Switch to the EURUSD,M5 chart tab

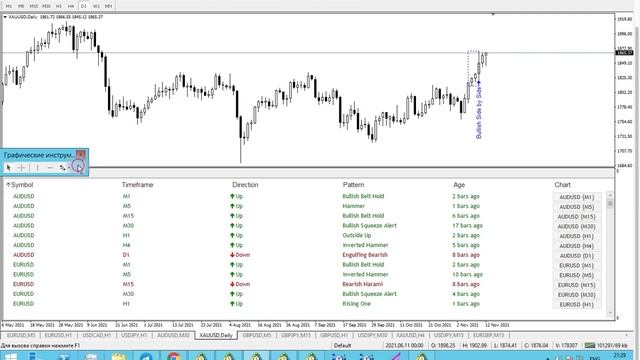[21, 335]
